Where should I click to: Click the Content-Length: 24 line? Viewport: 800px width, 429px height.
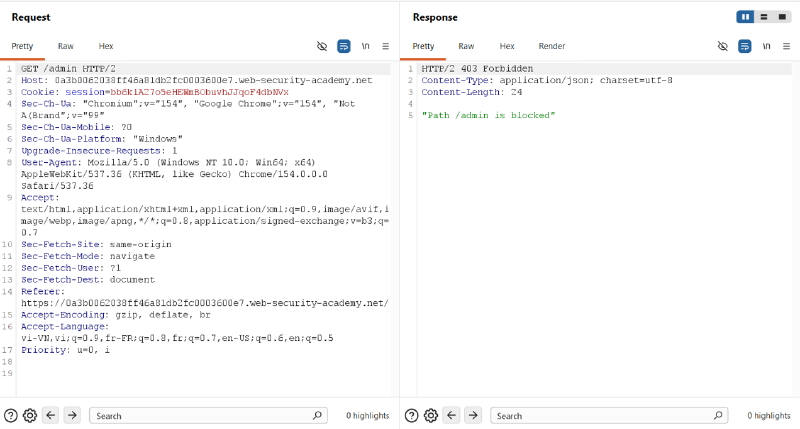point(472,92)
